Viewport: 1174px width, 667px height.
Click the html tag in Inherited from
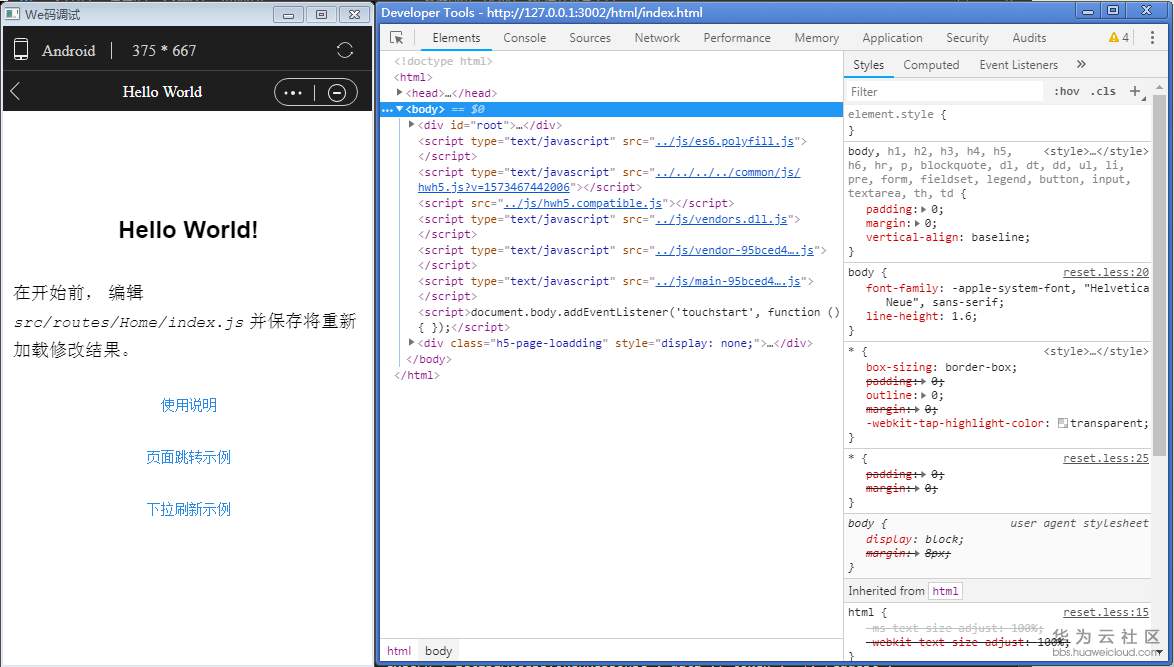[945, 591]
